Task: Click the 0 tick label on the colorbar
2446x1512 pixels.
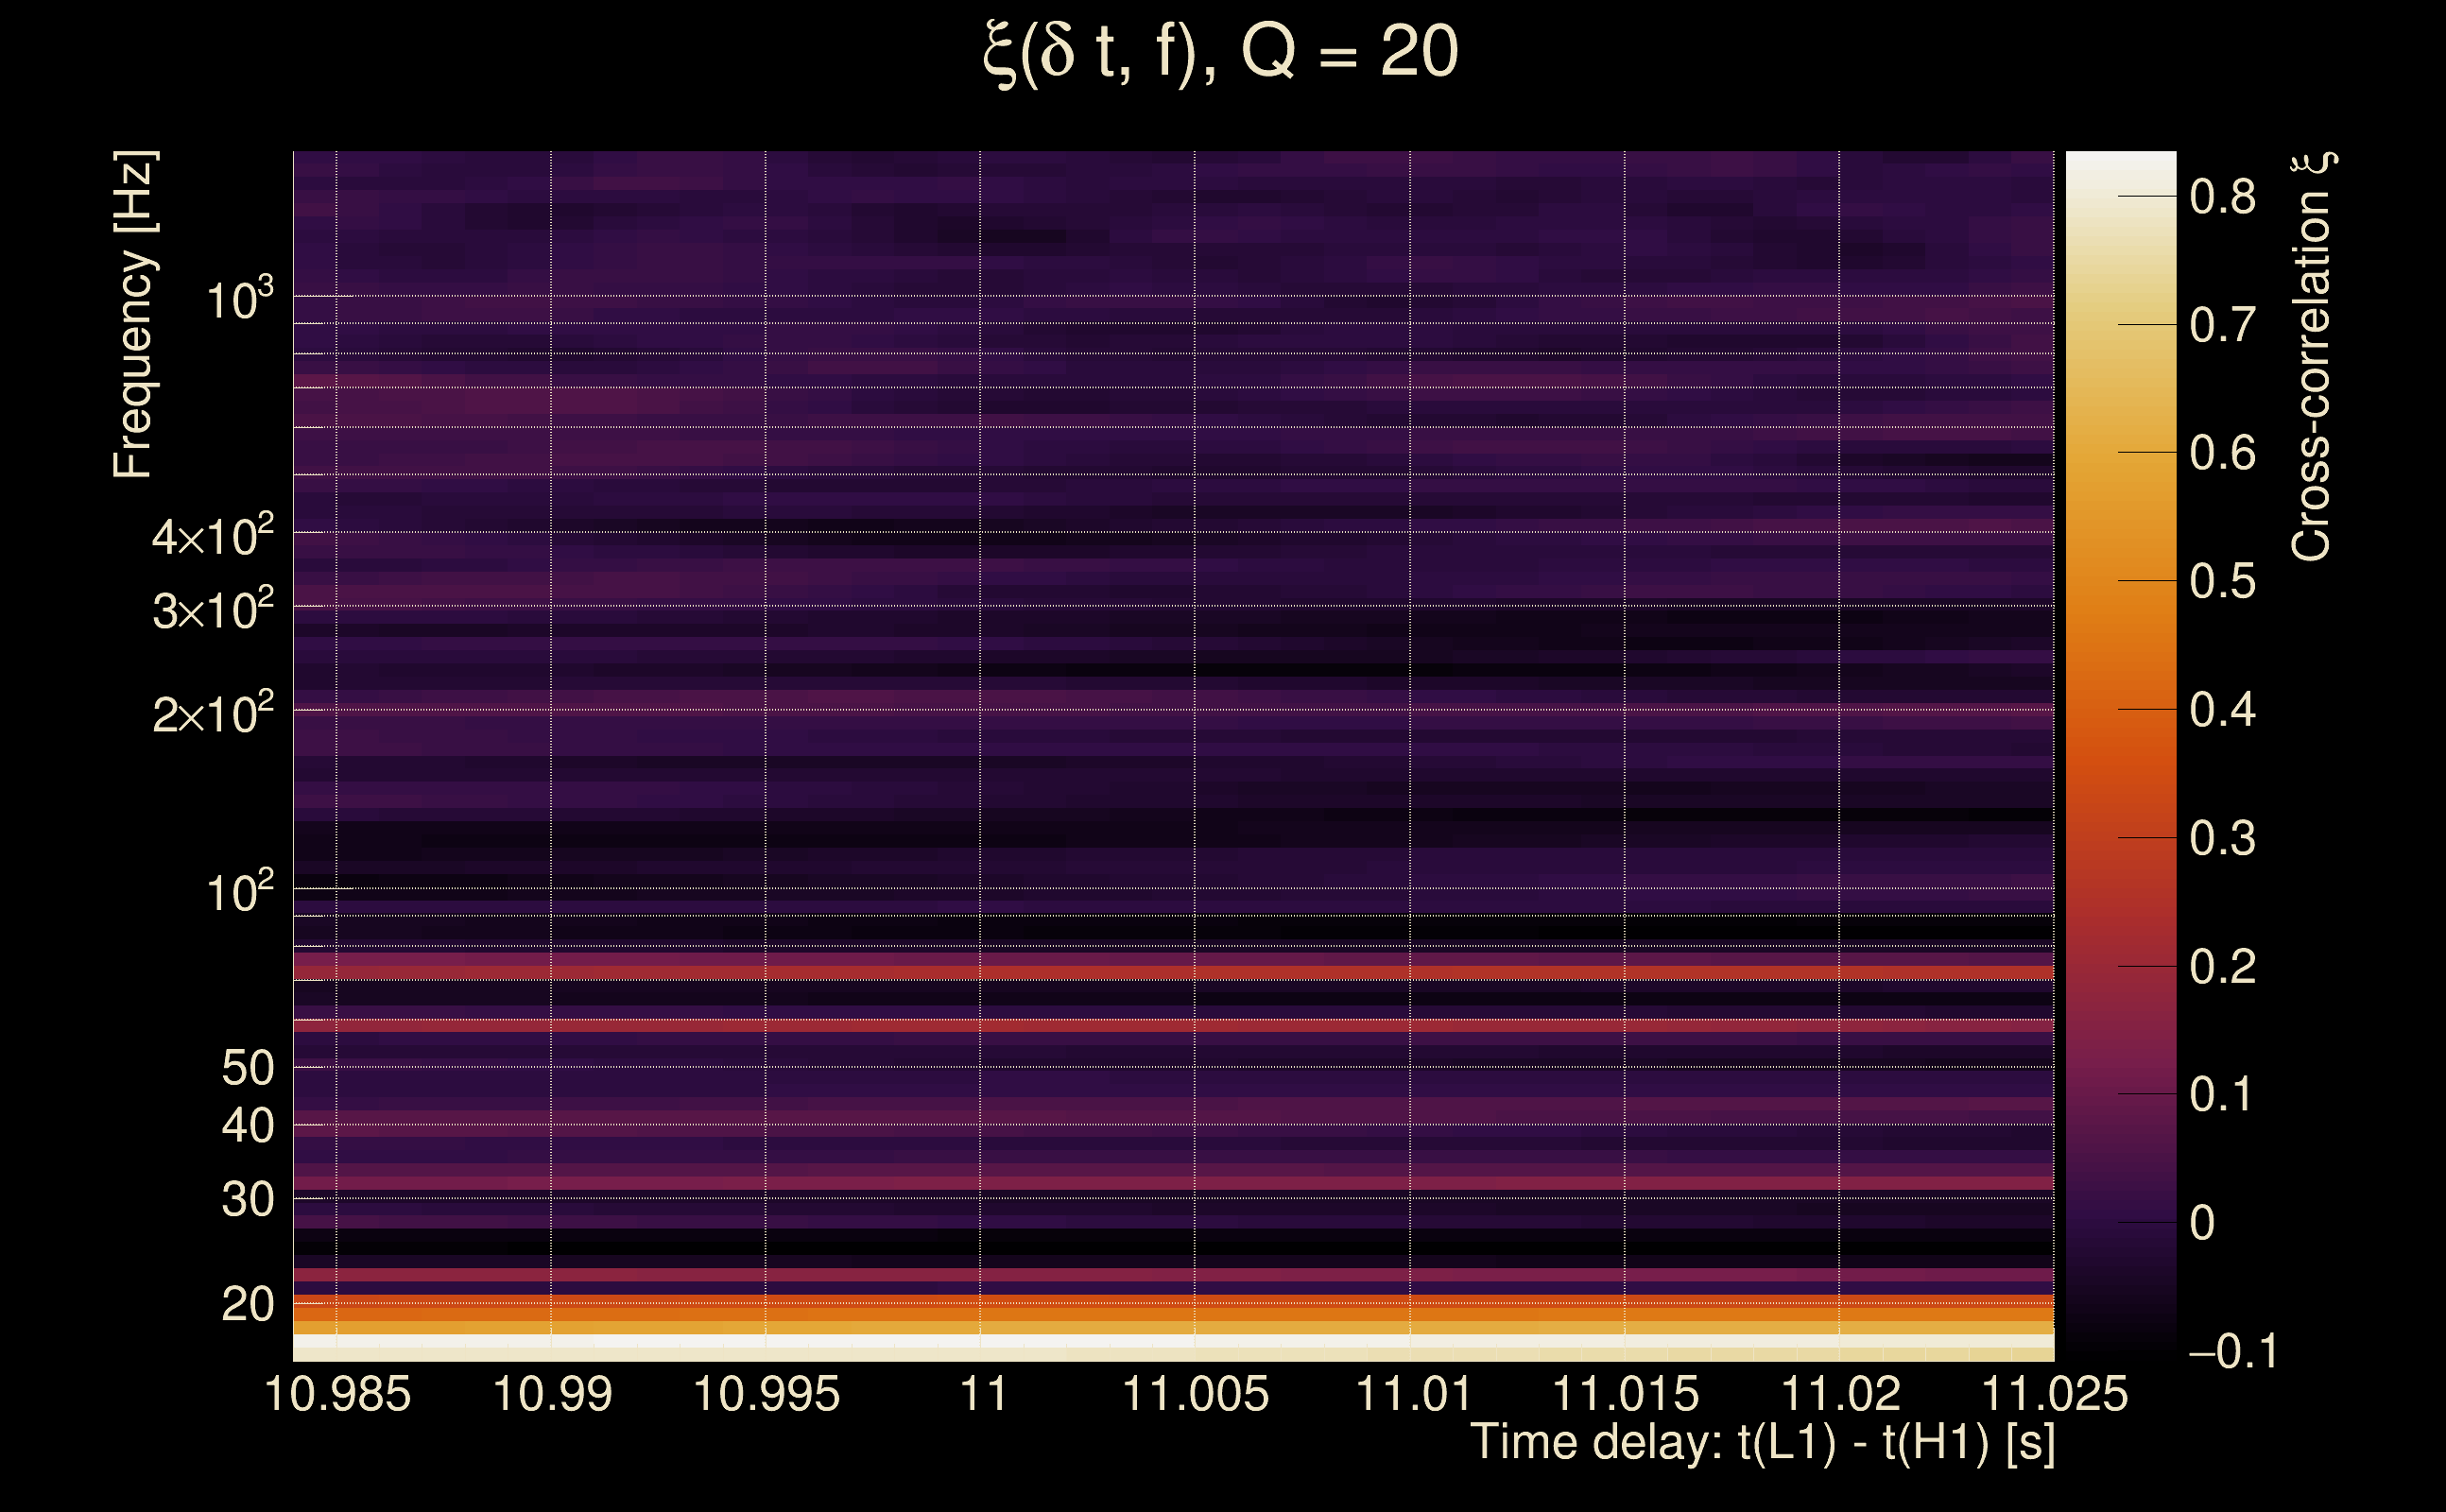Action: tap(2202, 1223)
